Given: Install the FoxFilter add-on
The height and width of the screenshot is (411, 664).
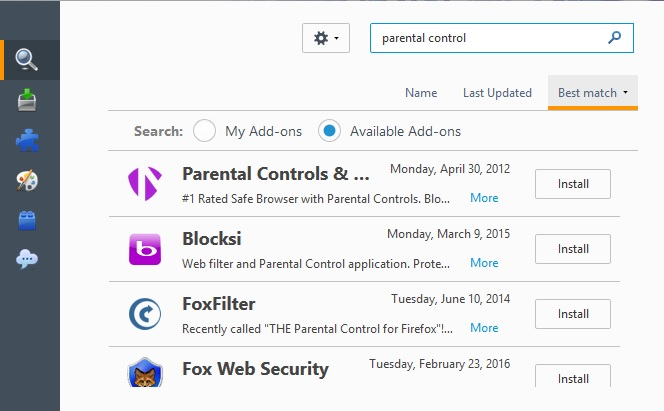Looking at the screenshot, I should (x=573, y=314).
